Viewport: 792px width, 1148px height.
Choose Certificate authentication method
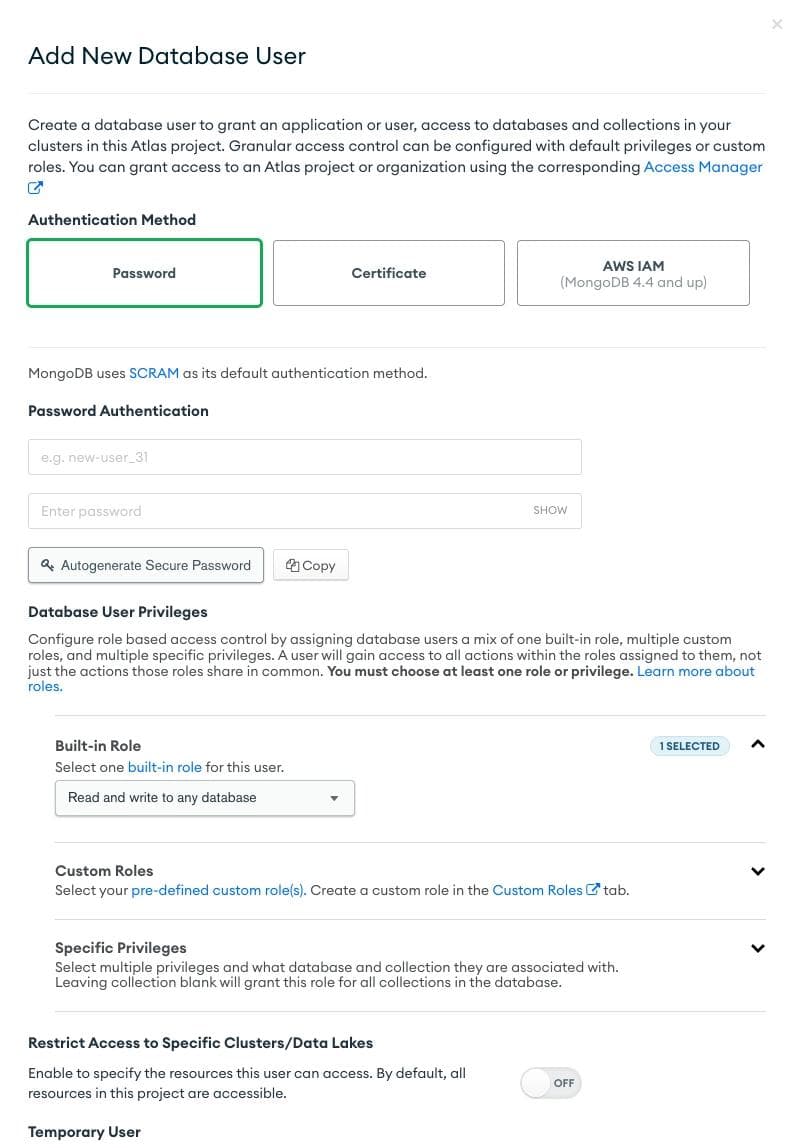click(x=388, y=273)
